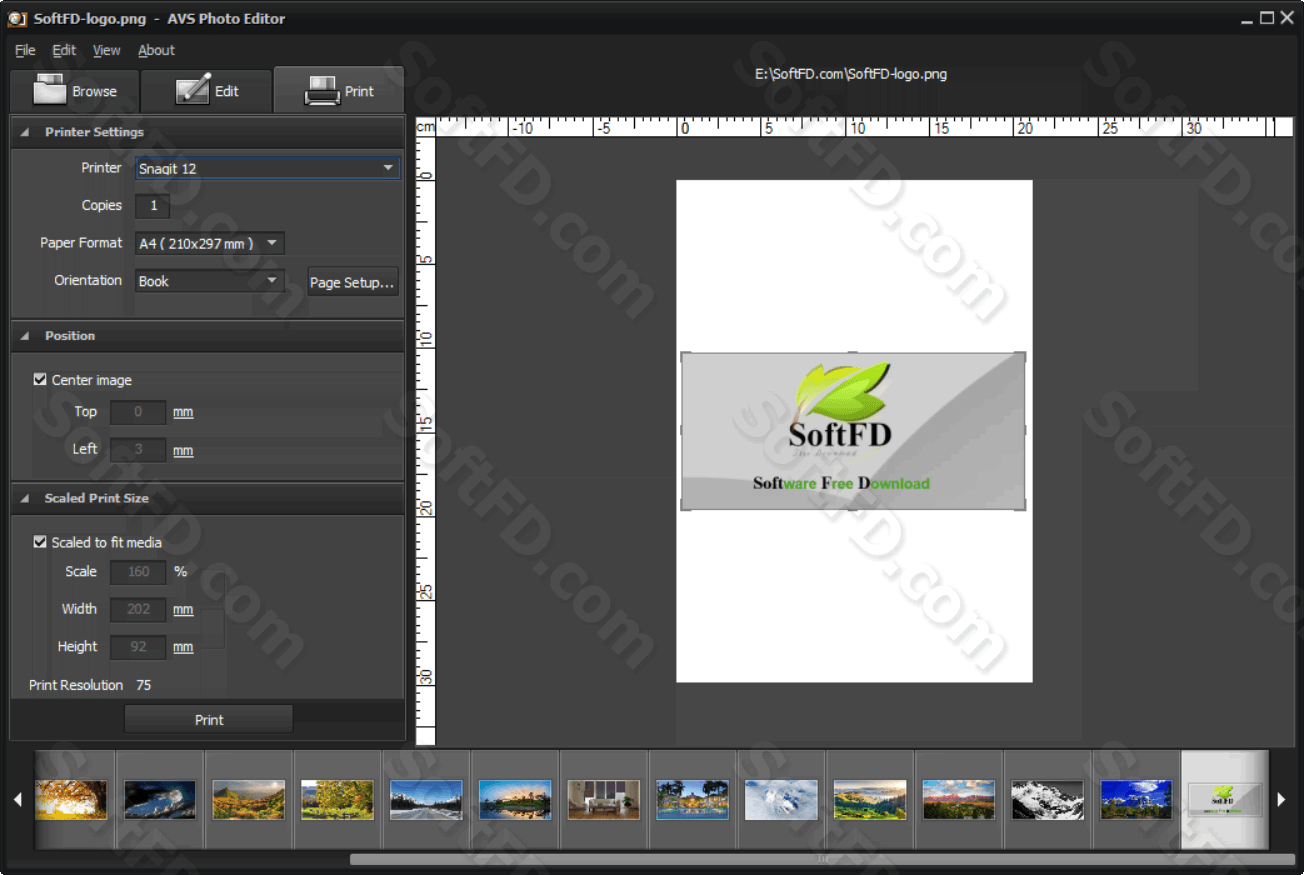Viewport: 1304px width, 875px height.
Task: Click the Print button at panel bottom
Action: pos(209,719)
